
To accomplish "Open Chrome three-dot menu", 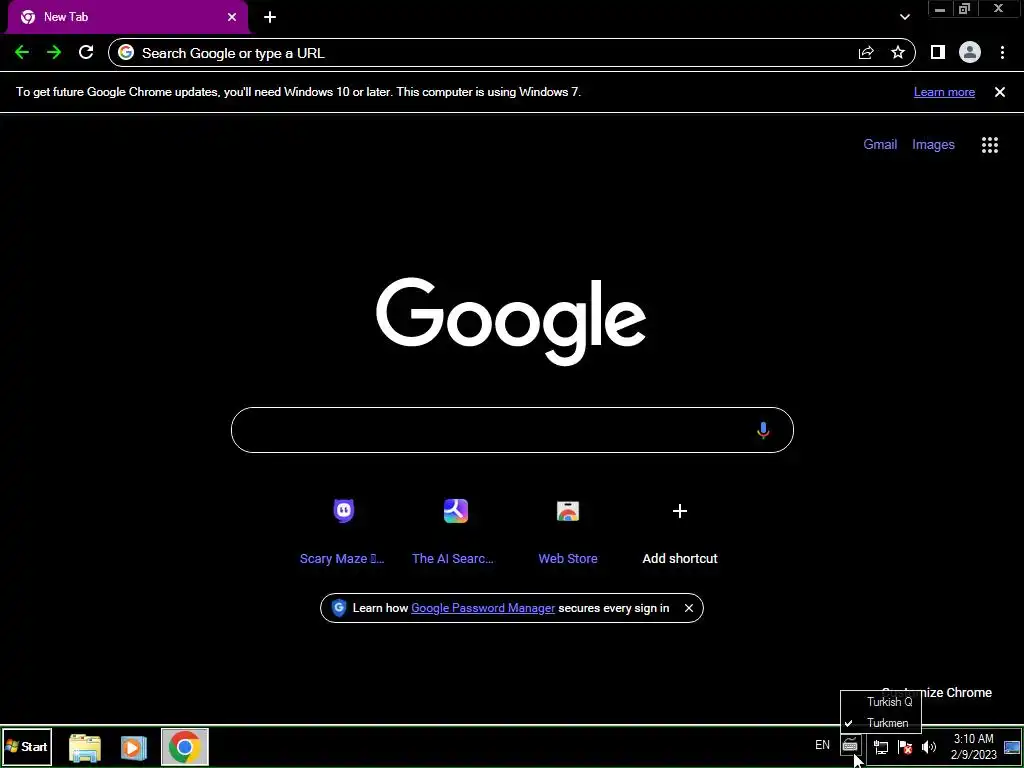I will 1002,53.
